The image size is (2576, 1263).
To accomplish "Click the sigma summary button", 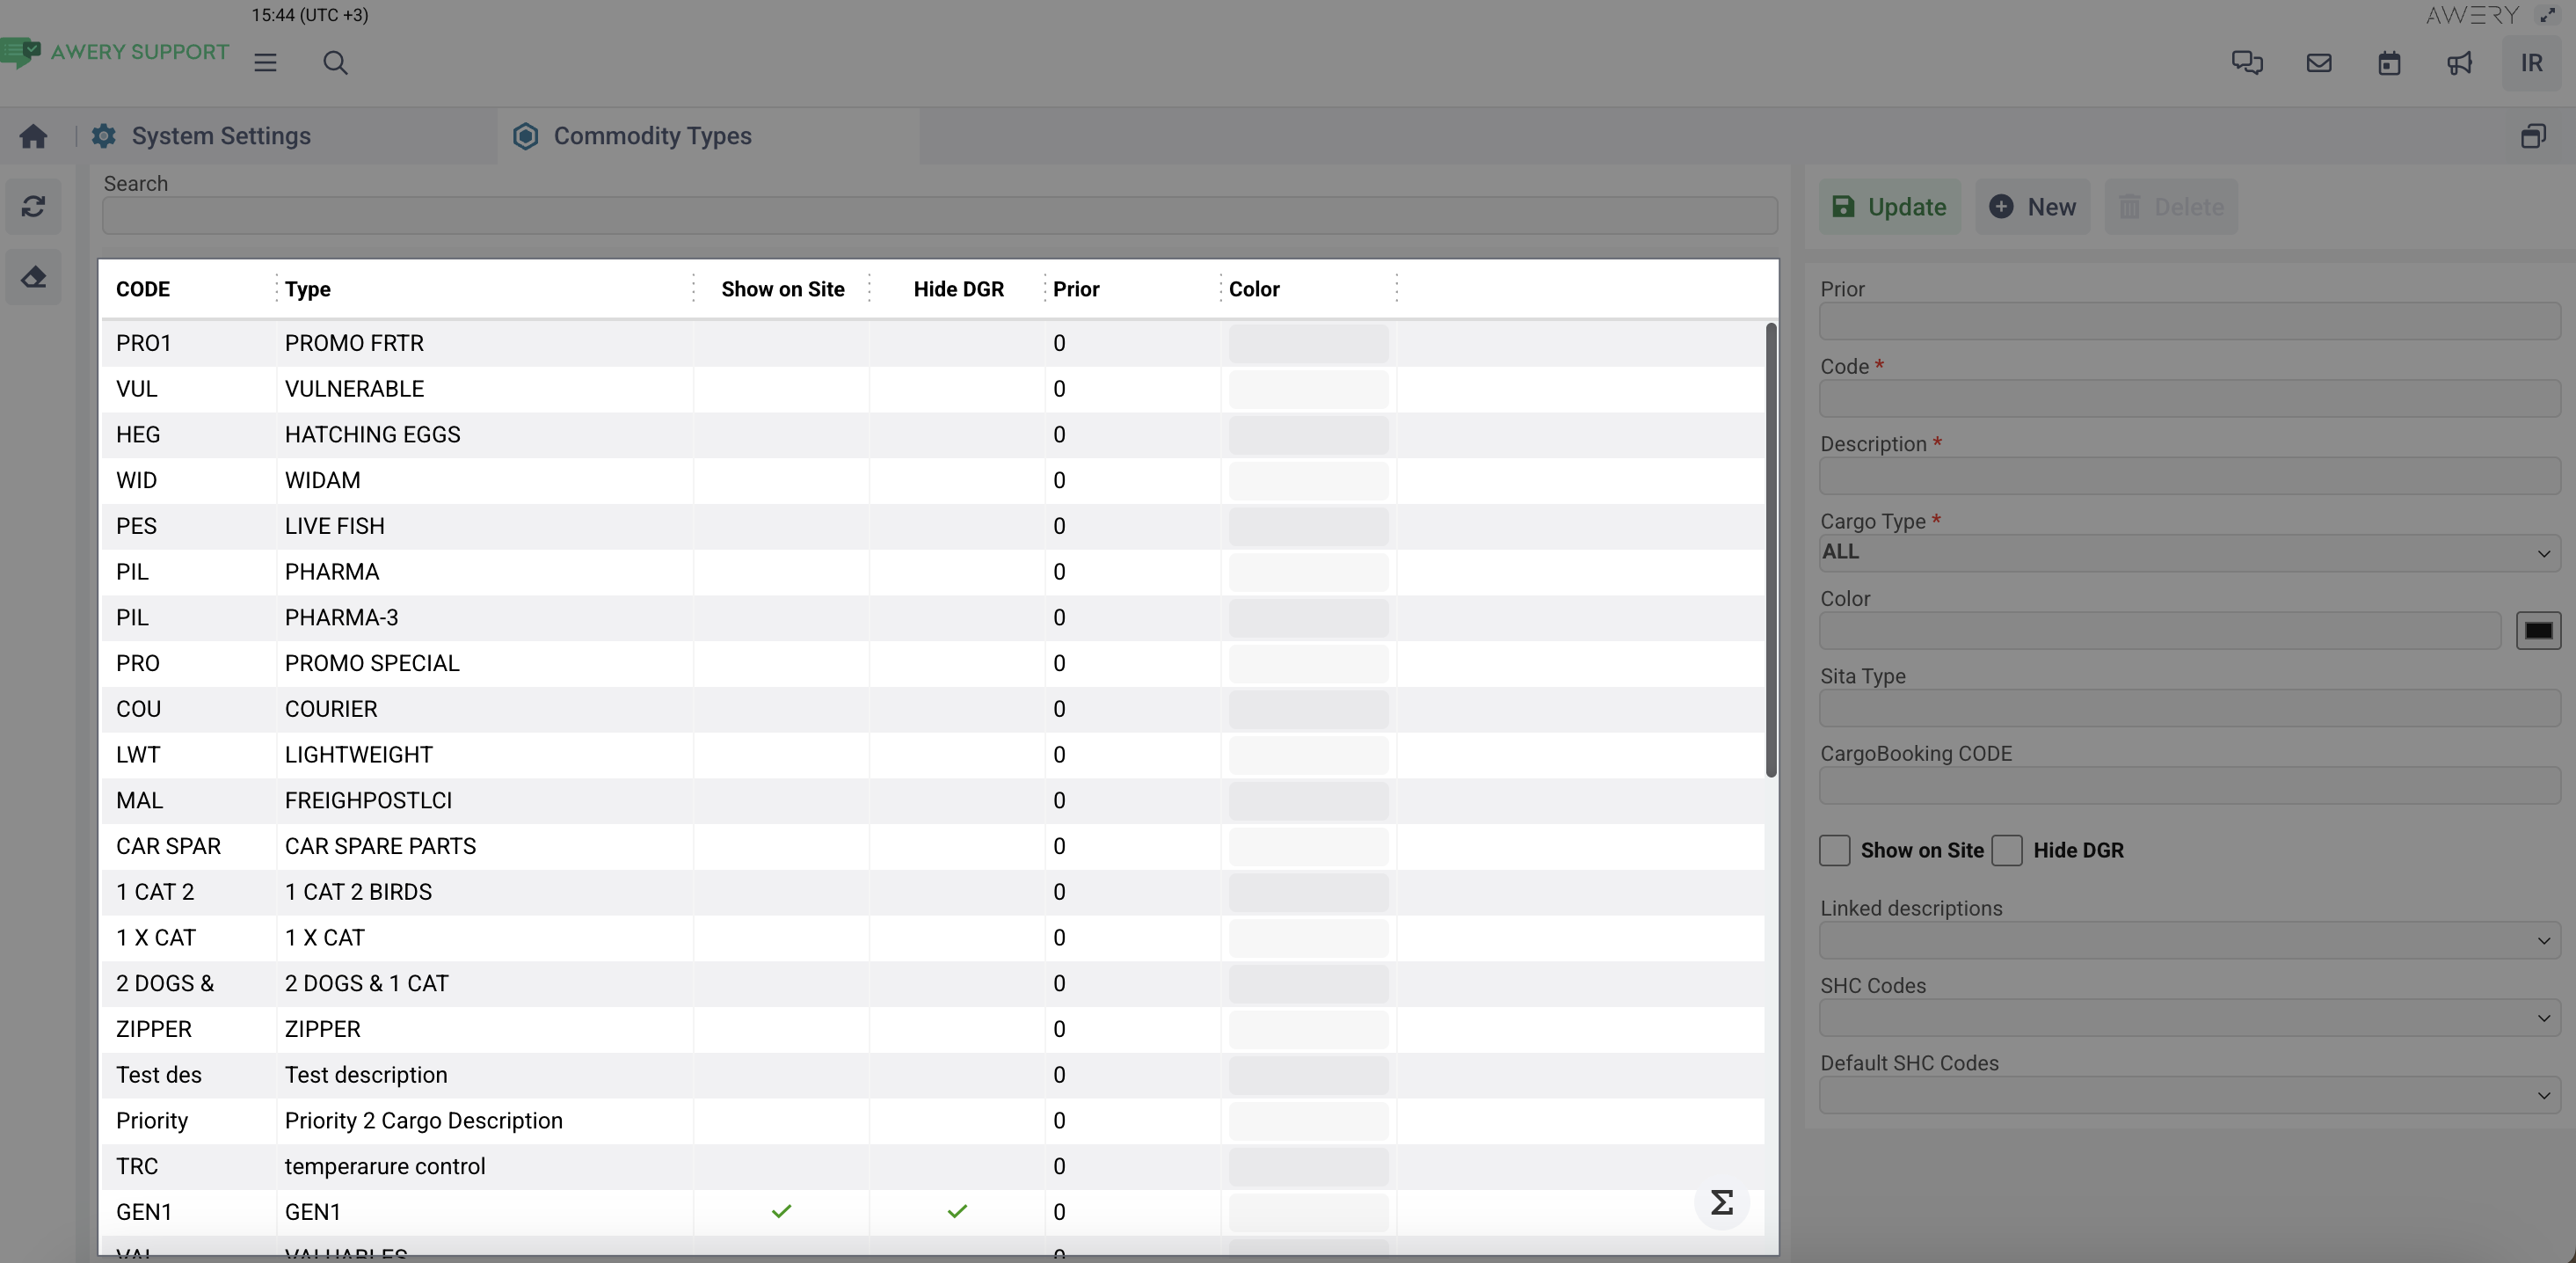I will tap(1721, 1202).
